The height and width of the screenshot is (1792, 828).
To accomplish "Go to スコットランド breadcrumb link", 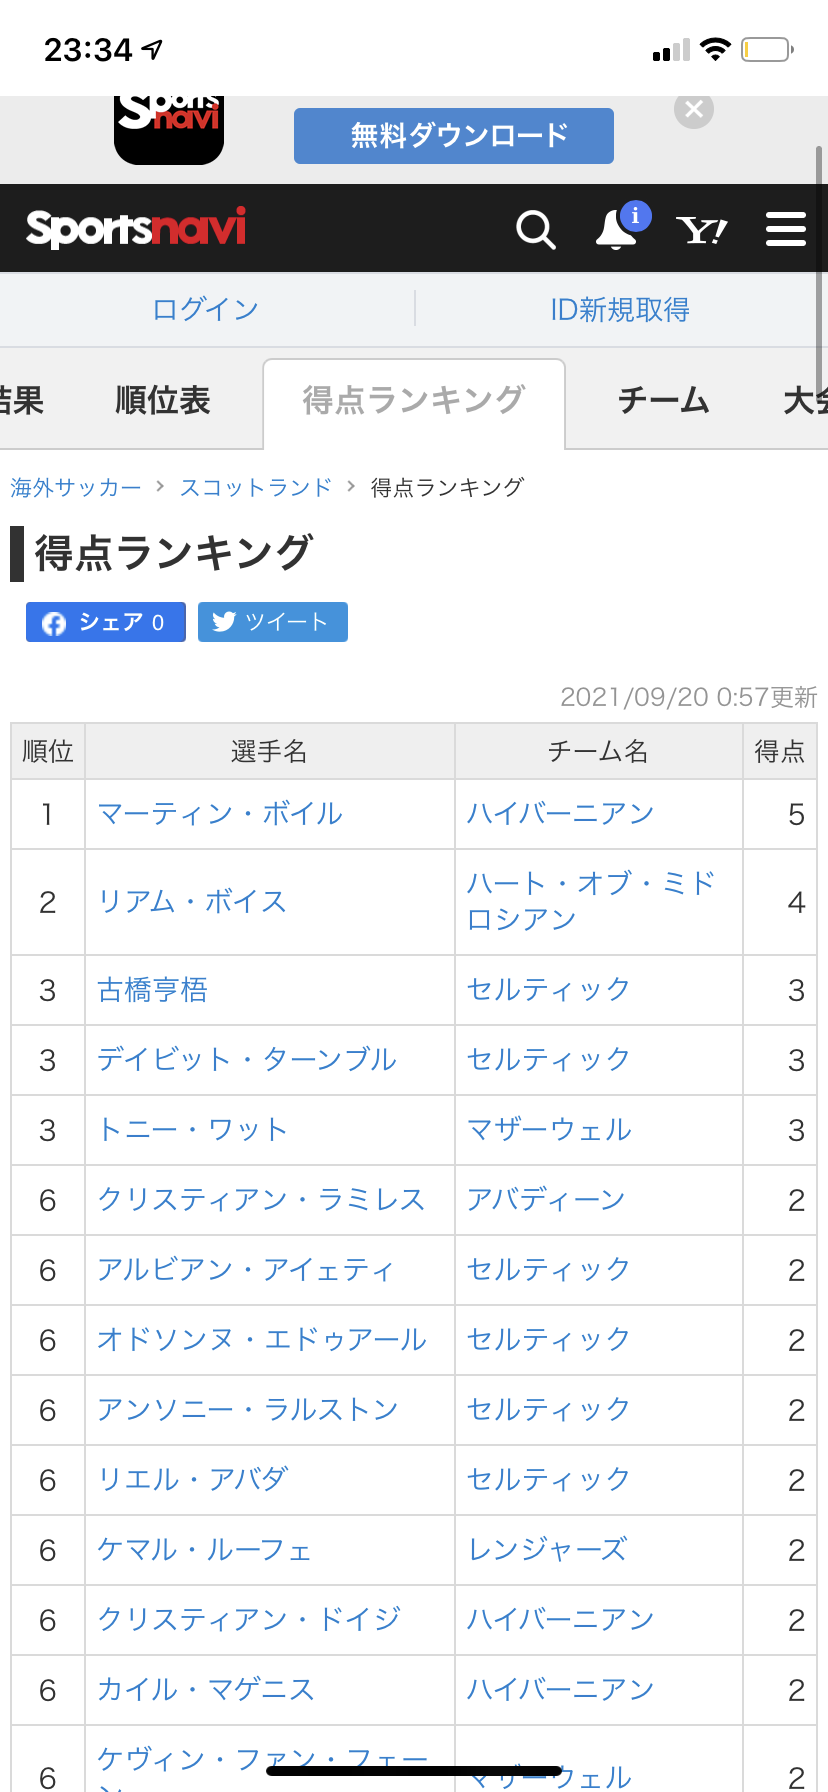I will 255,488.
